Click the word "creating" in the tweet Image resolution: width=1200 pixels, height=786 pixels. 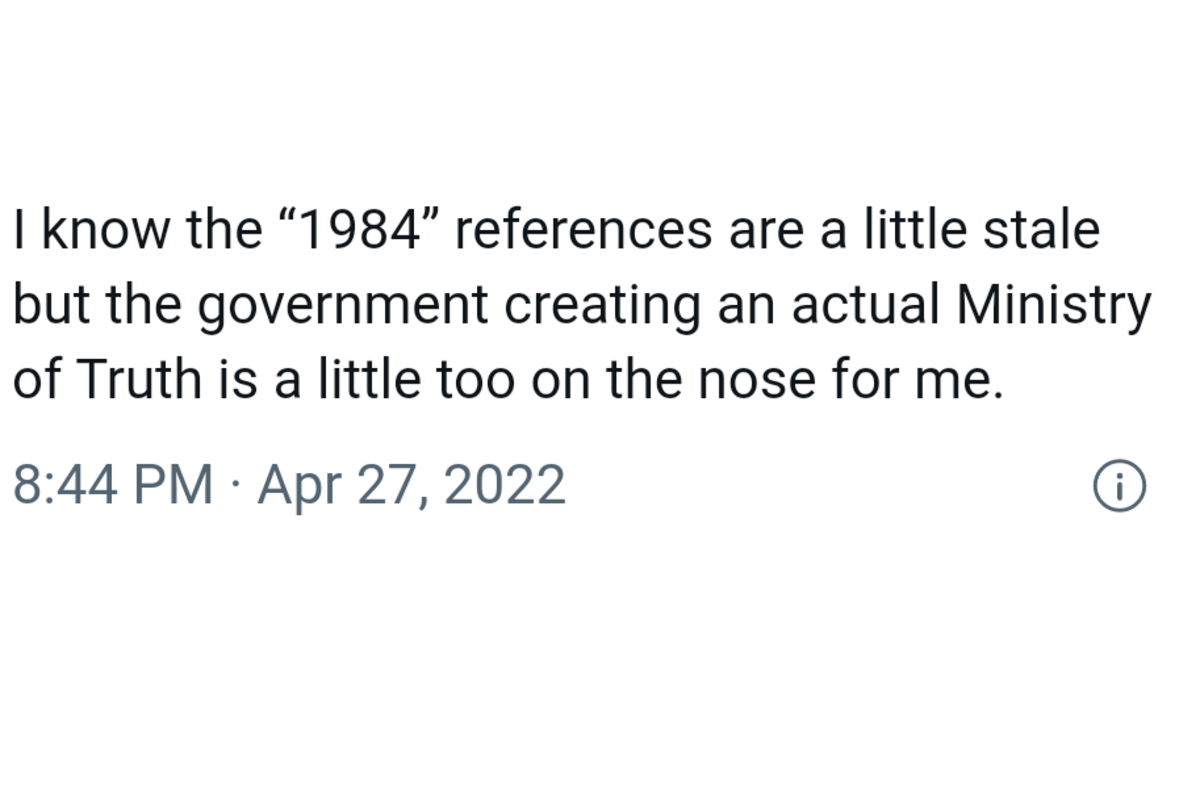(602, 307)
